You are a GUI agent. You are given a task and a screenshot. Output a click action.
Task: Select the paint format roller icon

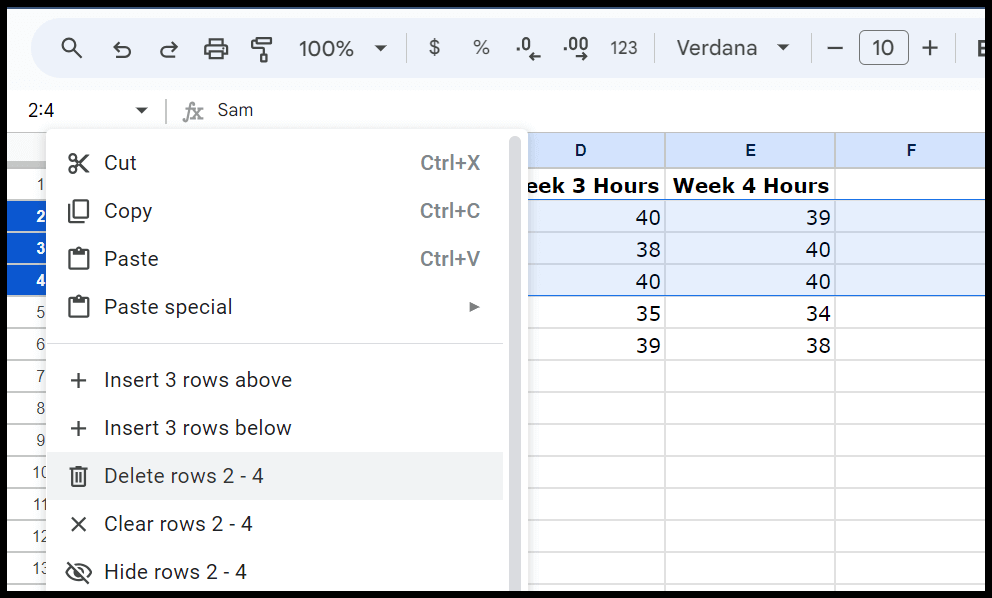[262, 48]
